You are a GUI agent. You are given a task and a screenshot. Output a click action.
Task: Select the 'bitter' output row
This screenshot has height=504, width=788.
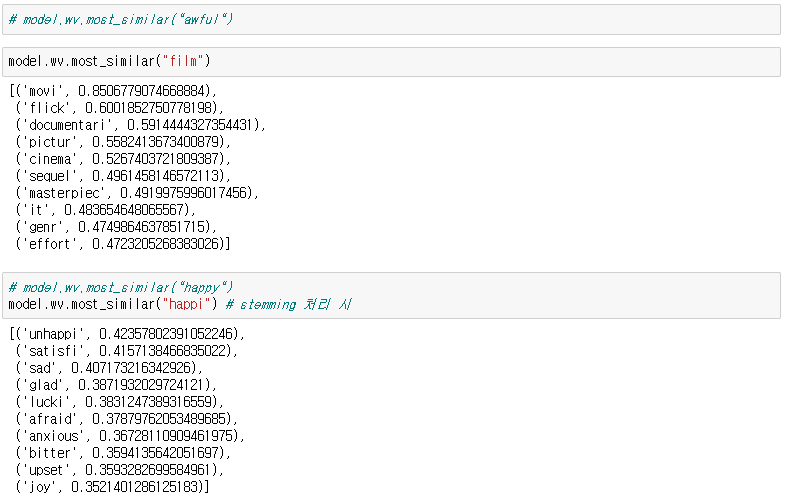click(x=123, y=453)
